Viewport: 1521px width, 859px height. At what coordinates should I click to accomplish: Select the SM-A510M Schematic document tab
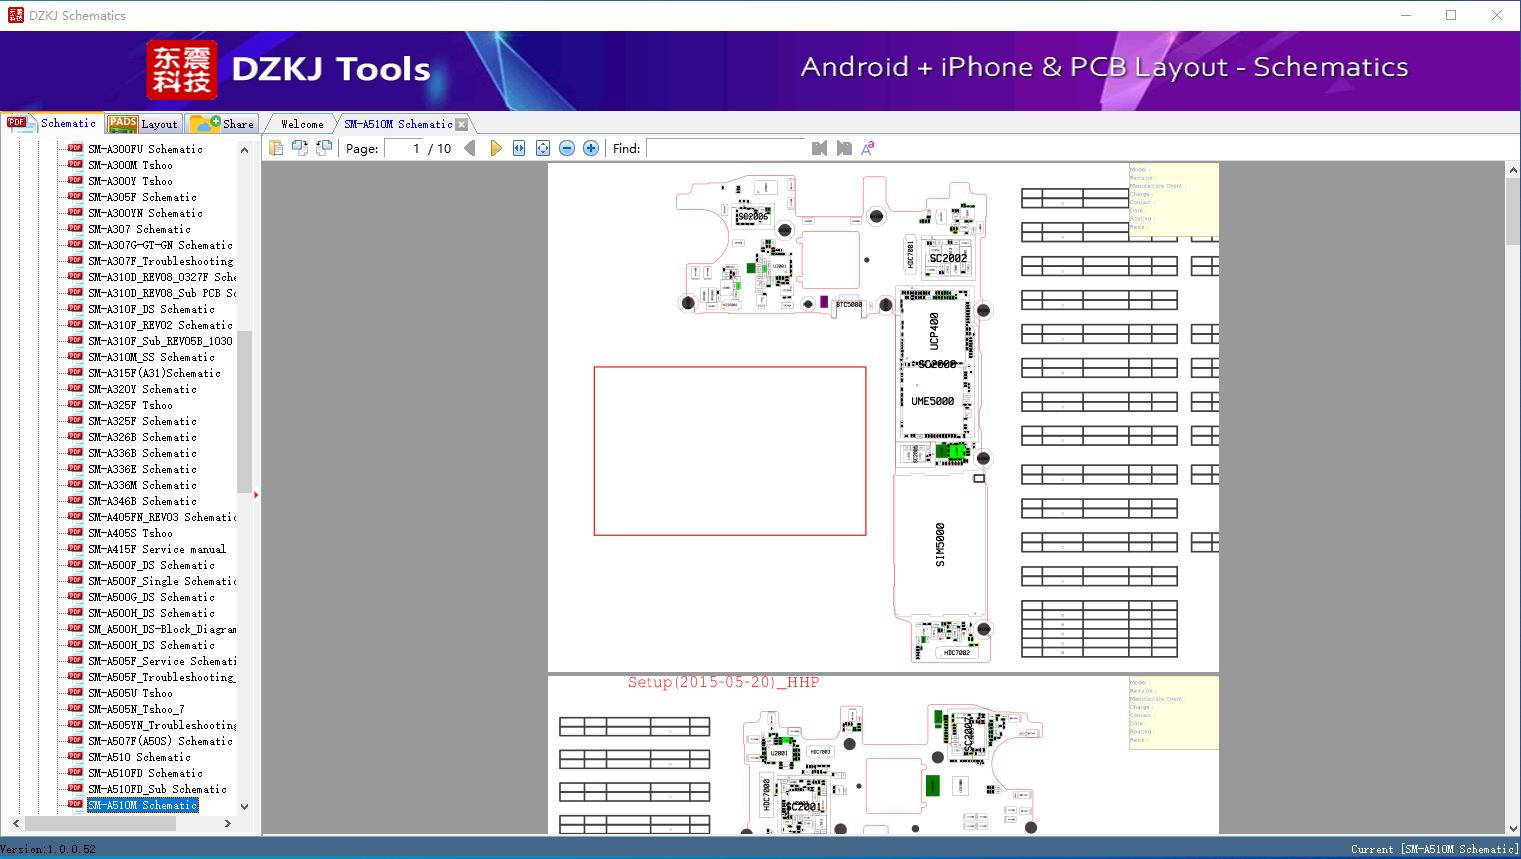(398, 124)
